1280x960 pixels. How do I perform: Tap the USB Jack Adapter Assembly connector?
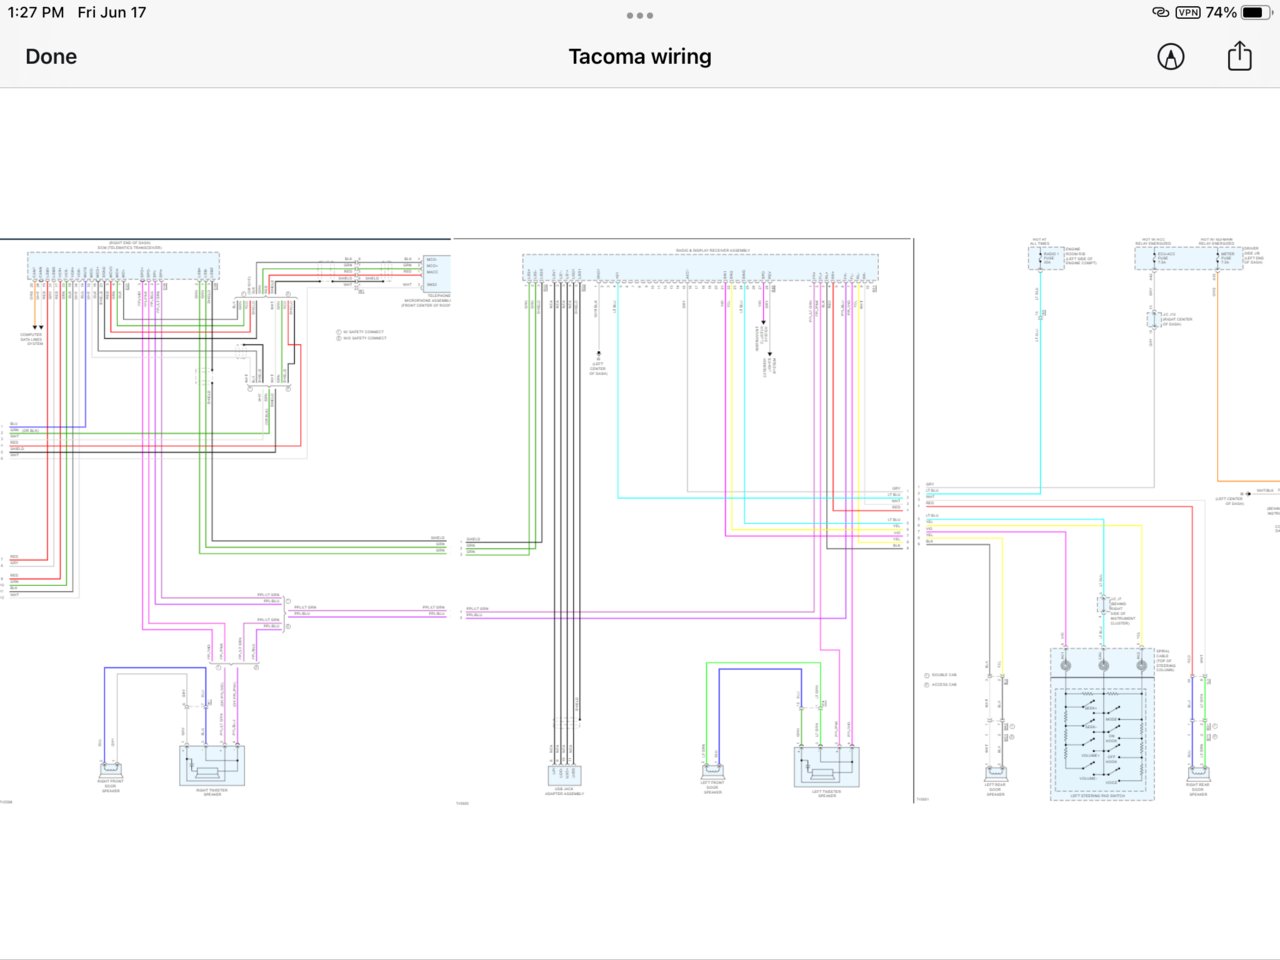[x=565, y=774]
